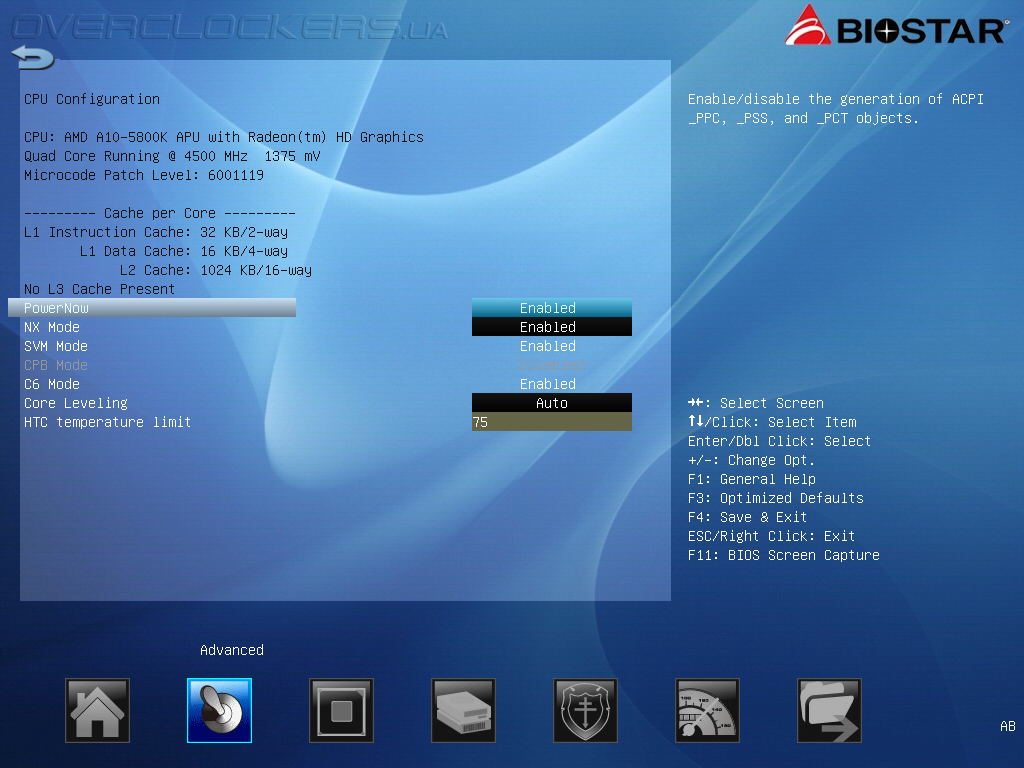Click the CPU Configuration heading
The height and width of the screenshot is (768, 1024).
point(92,99)
